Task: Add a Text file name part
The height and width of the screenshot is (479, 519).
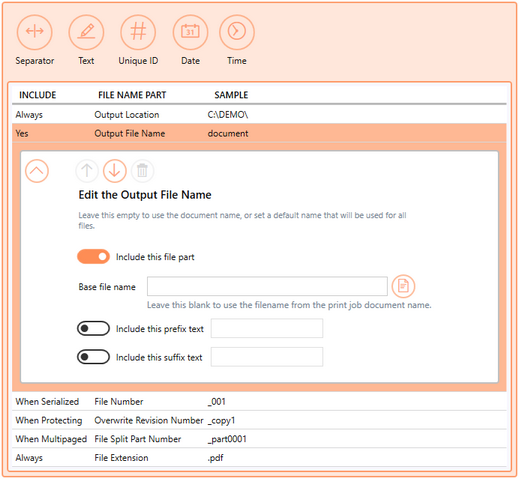Action: coord(86,32)
